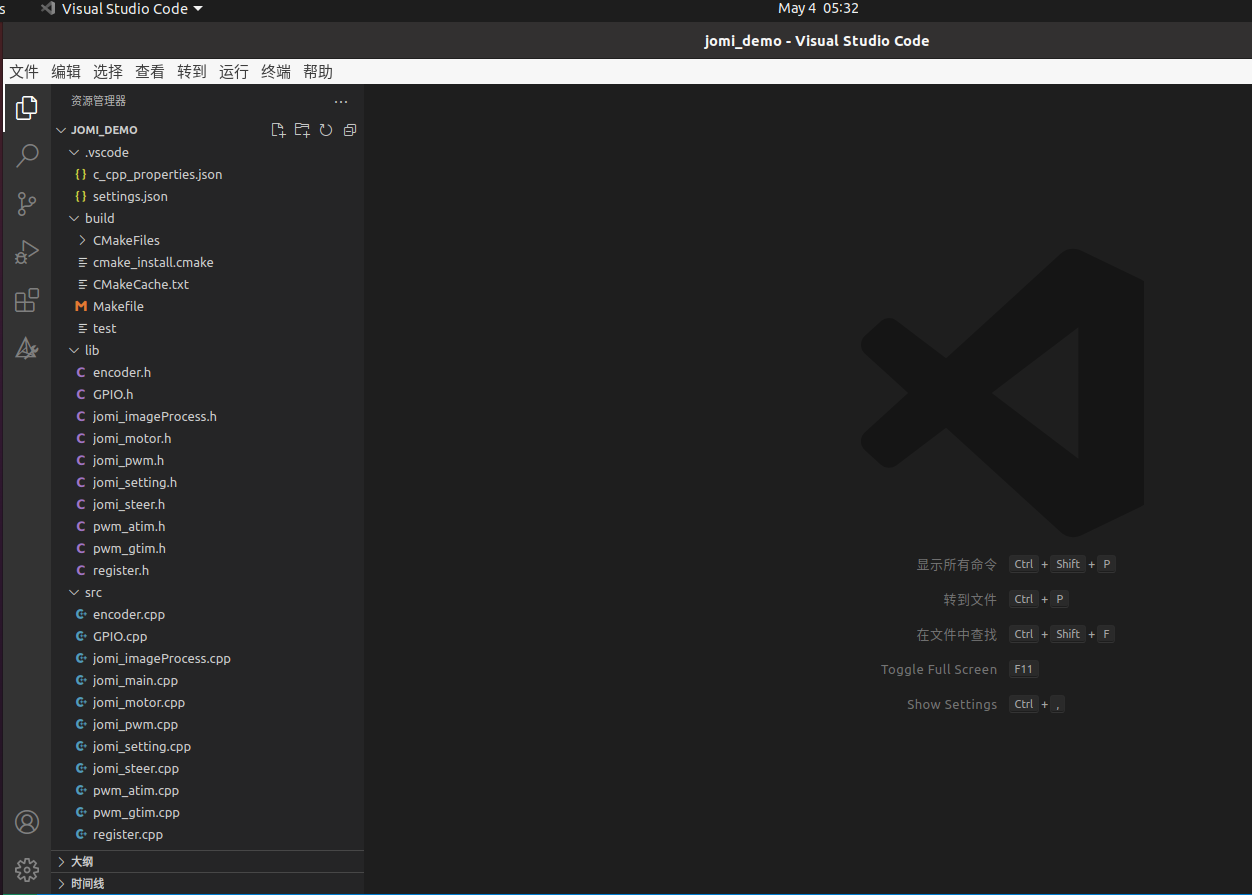
Task: Open jomi_main.cpp file
Action: click(x=207, y=680)
